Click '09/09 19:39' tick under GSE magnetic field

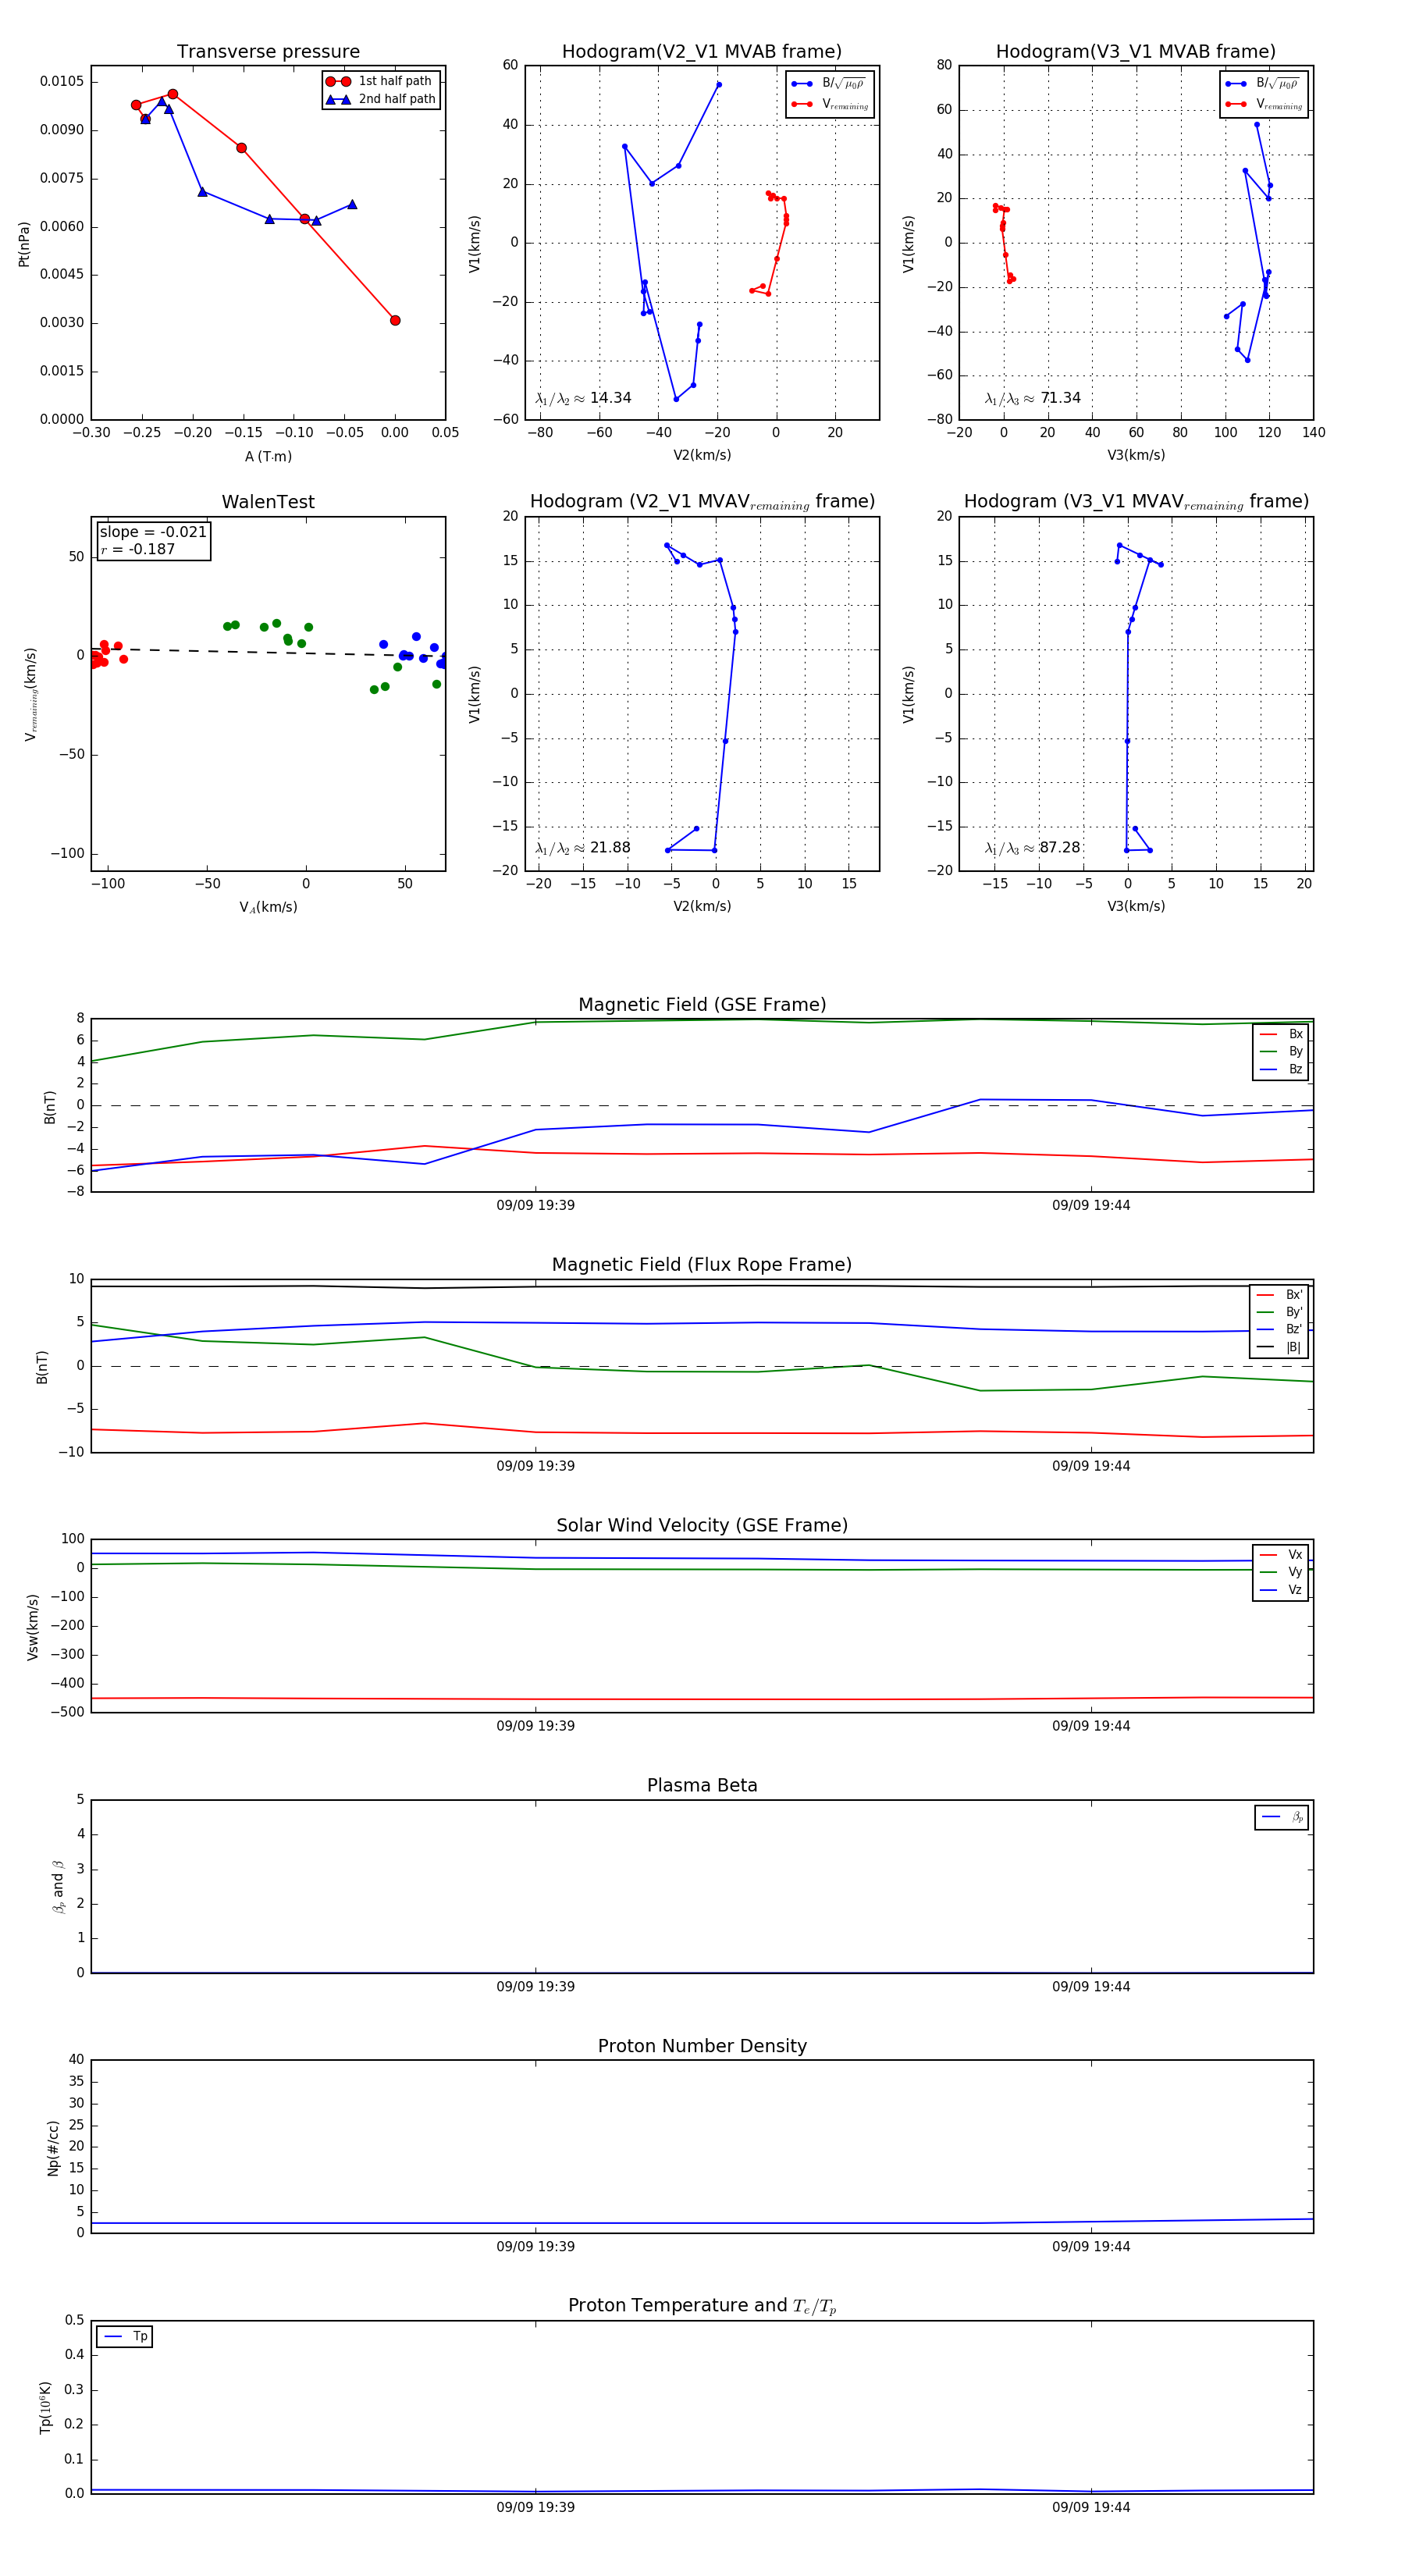(536, 1205)
